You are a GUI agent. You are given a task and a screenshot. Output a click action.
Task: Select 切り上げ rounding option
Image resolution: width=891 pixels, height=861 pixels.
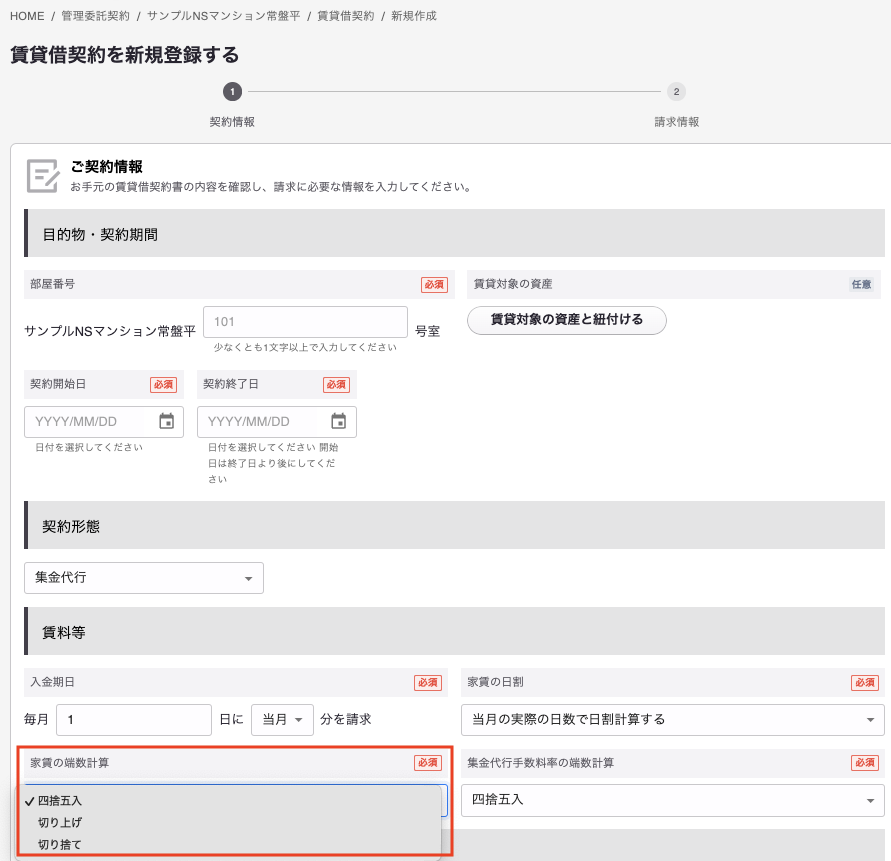(60, 823)
